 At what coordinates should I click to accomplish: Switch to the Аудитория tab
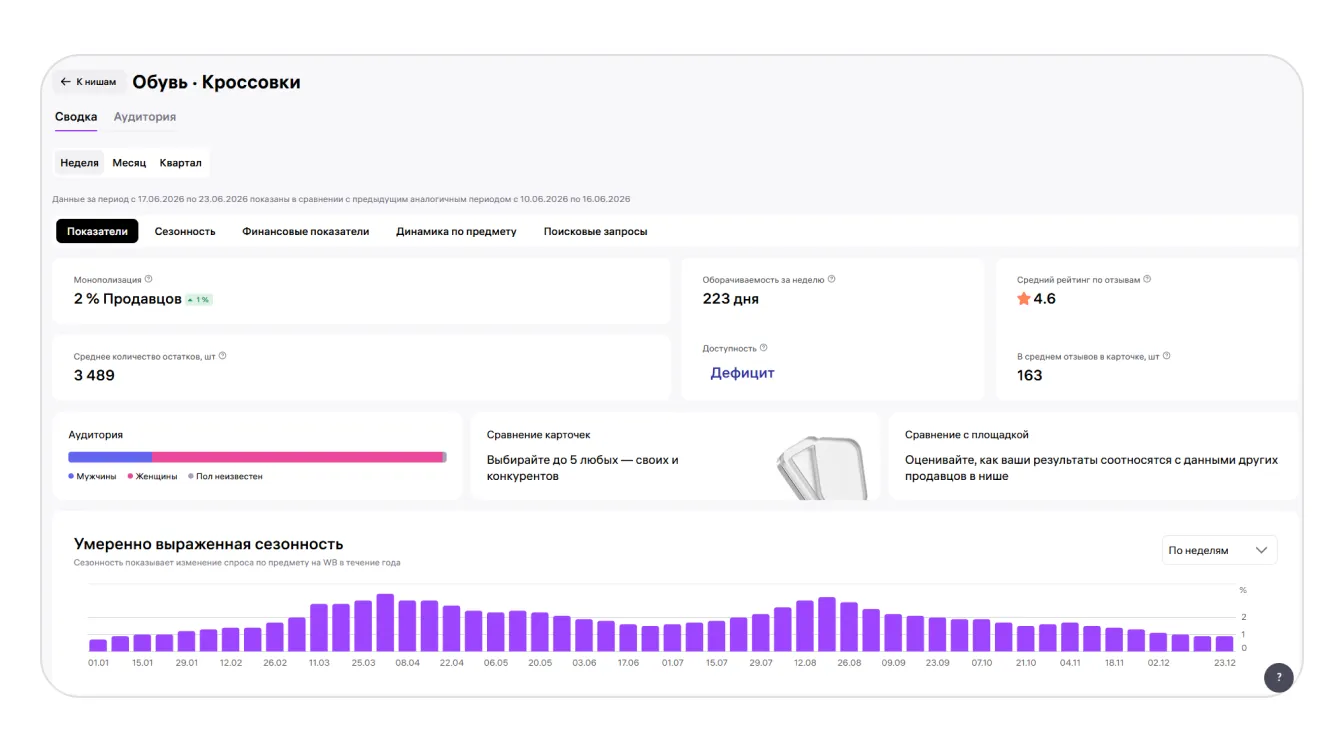145,117
